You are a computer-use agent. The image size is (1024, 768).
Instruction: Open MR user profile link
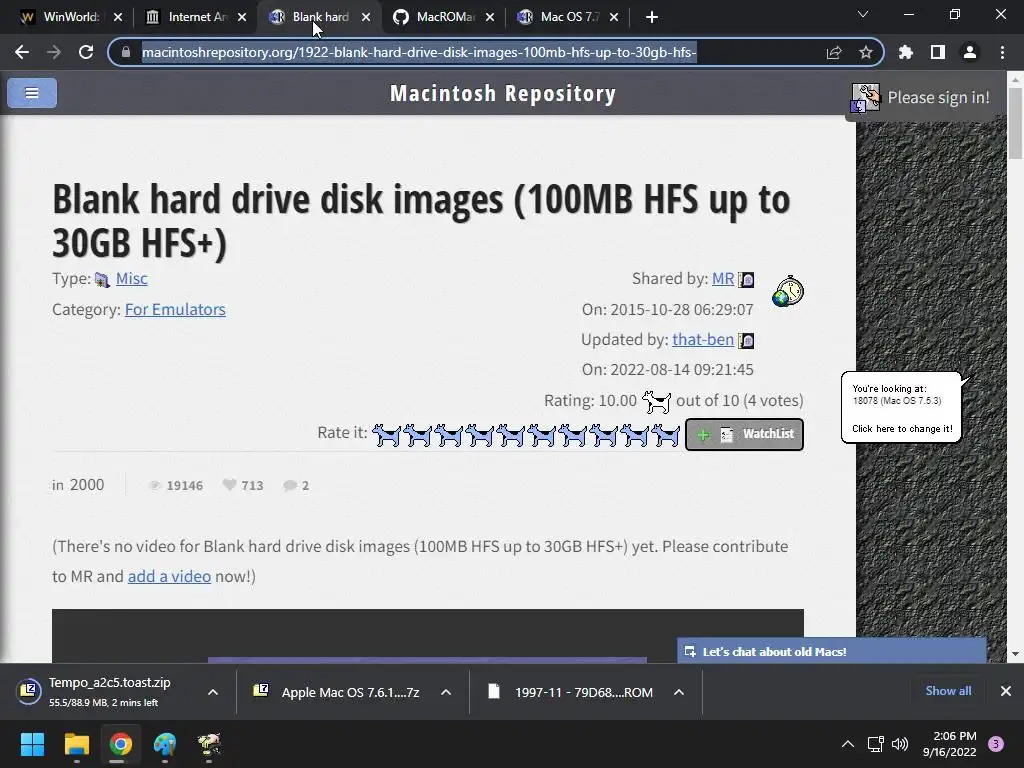coord(723,279)
